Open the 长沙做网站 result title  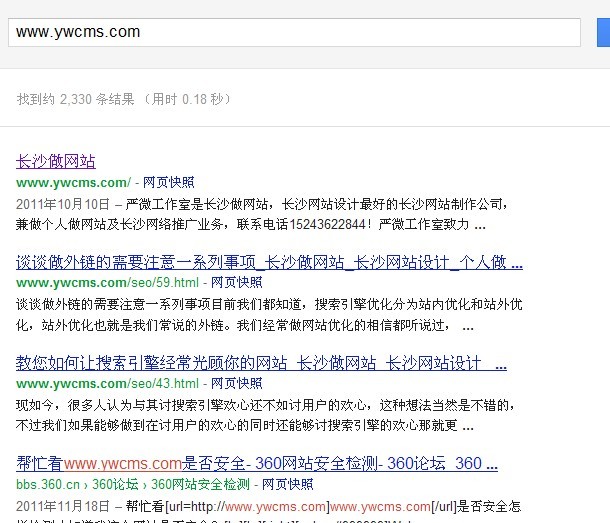56,161
